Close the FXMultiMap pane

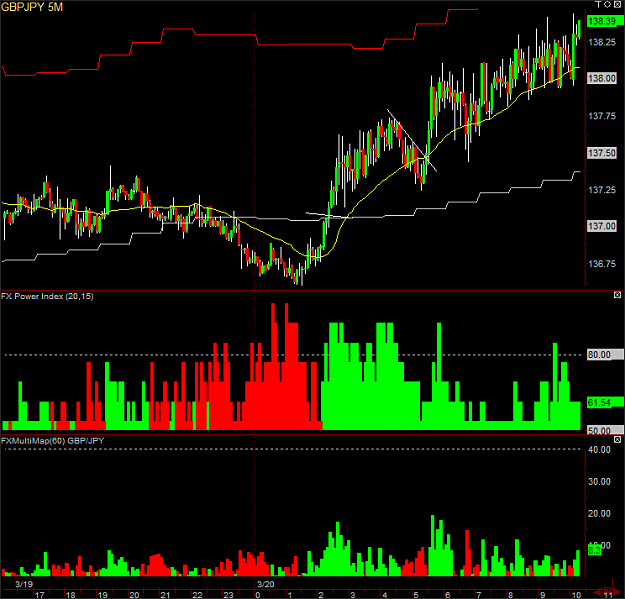click(x=617, y=440)
